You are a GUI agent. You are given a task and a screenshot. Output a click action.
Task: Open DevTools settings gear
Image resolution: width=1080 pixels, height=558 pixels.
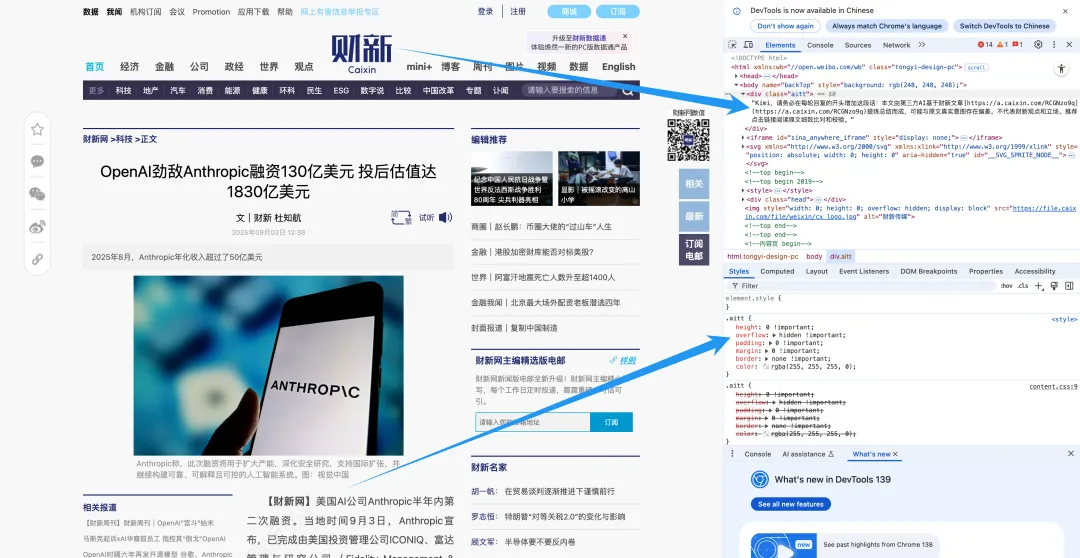tap(1038, 45)
